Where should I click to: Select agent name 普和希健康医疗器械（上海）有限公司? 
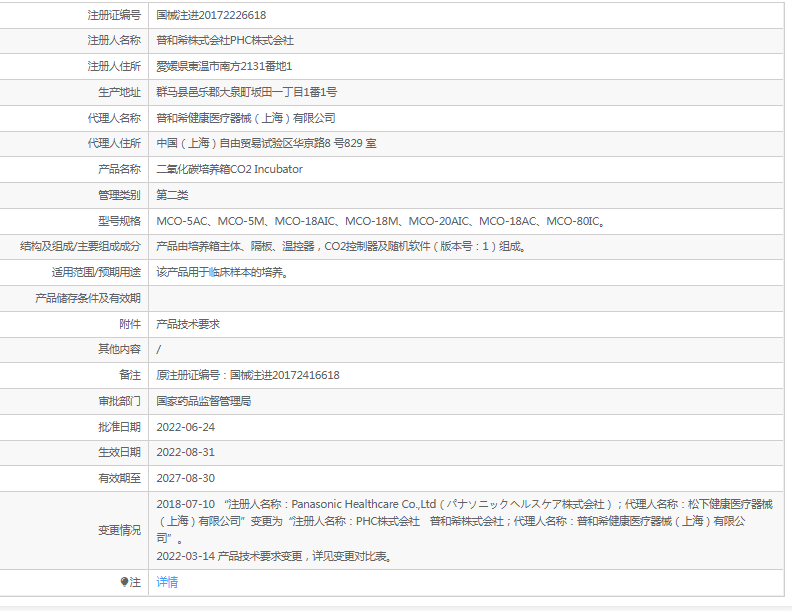tap(245, 118)
